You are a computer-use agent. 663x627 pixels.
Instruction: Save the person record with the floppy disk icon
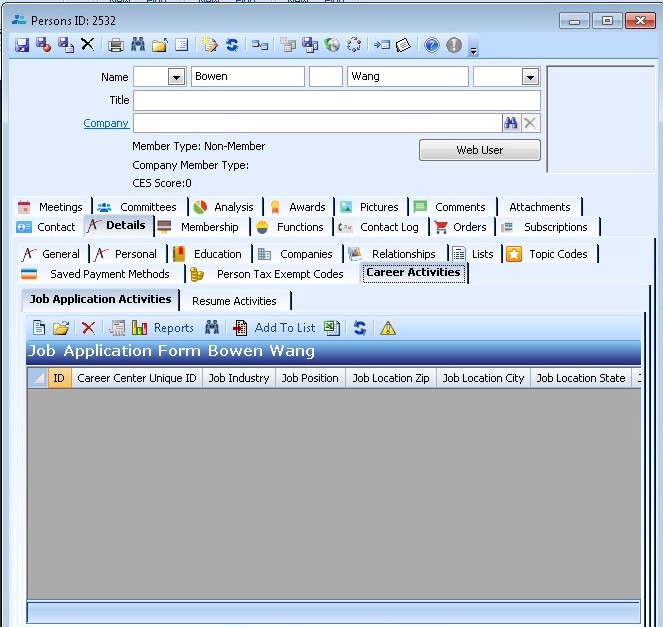tap(22, 45)
